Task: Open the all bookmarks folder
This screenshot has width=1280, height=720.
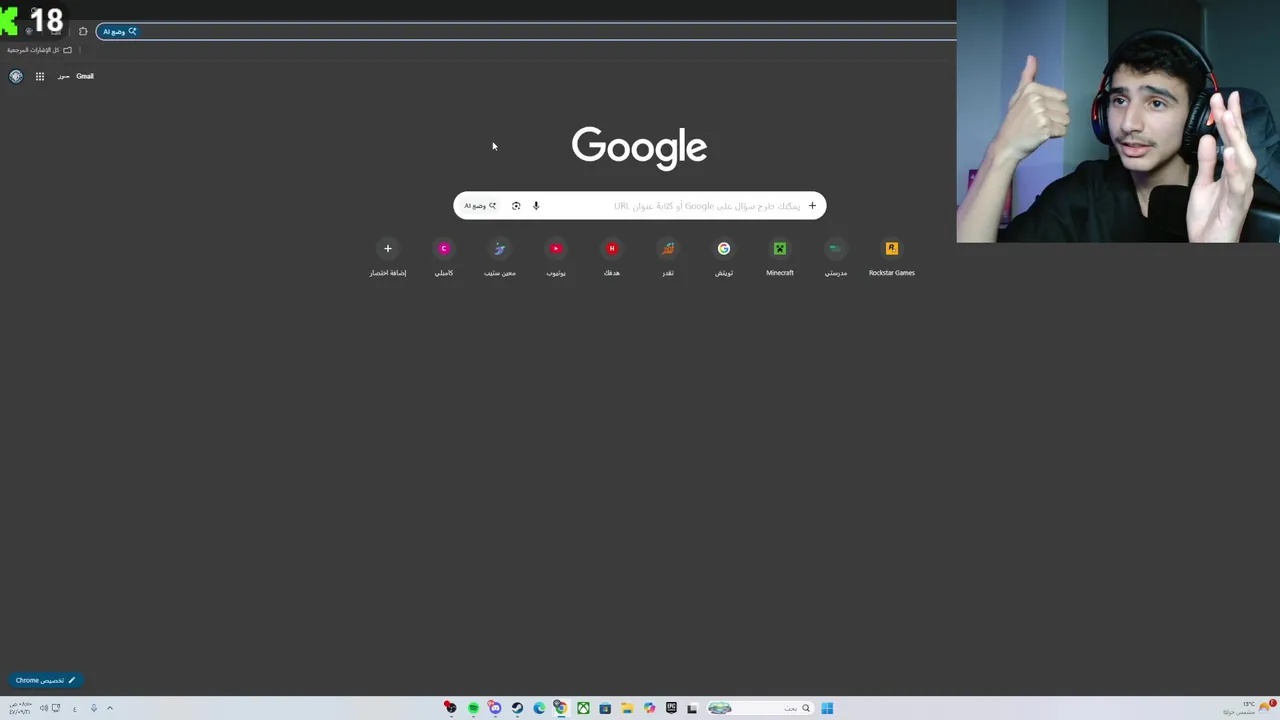Action: 39,50
